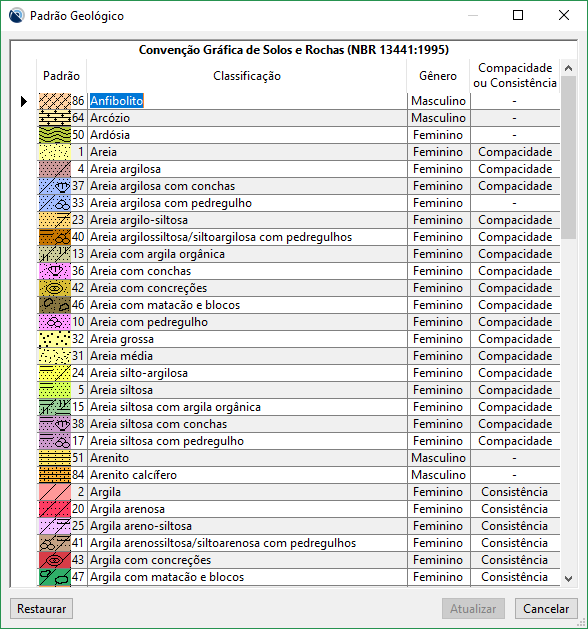Viewport: 588px width, 629px height.
Task: Select the Ardósia green wavy pattern swatch
Action: click(55, 135)
